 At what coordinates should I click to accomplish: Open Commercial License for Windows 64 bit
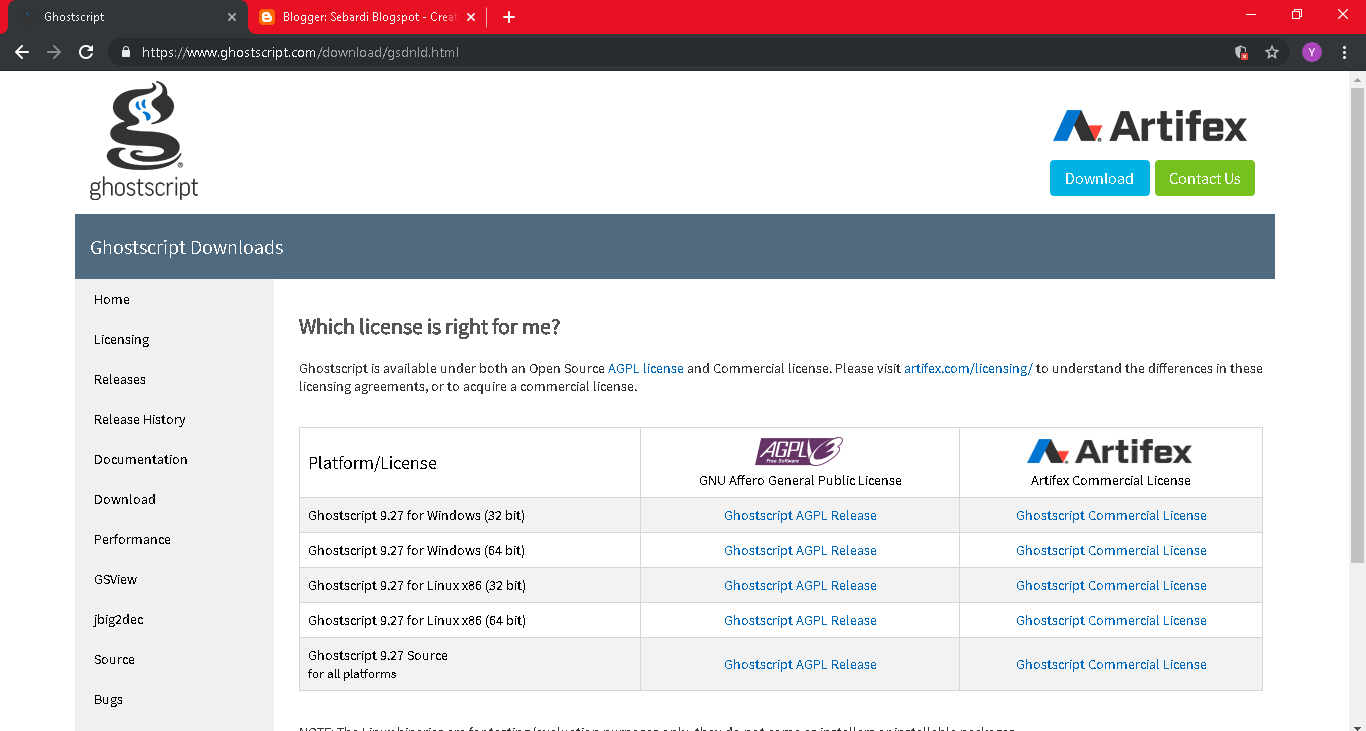pos(1111,550)
